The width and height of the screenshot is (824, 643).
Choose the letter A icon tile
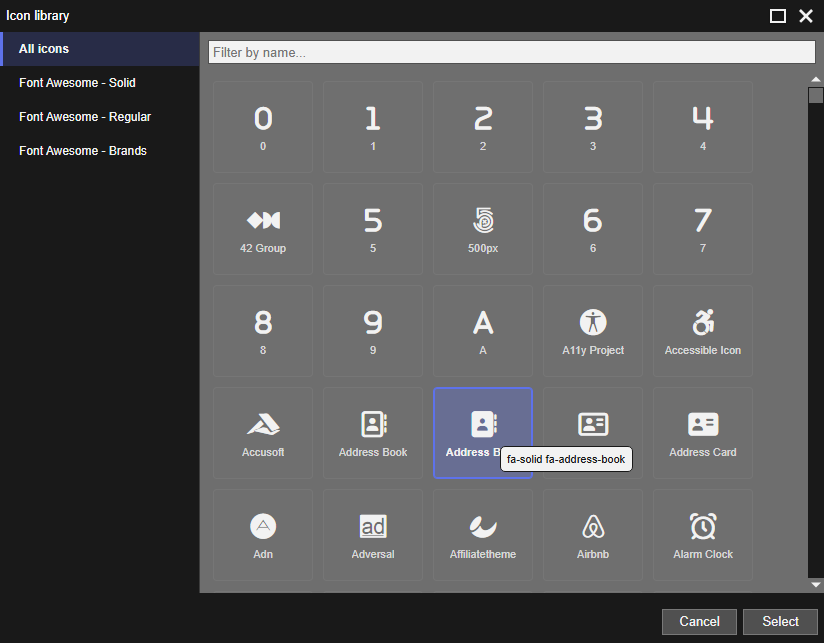(x=483, y=330)
